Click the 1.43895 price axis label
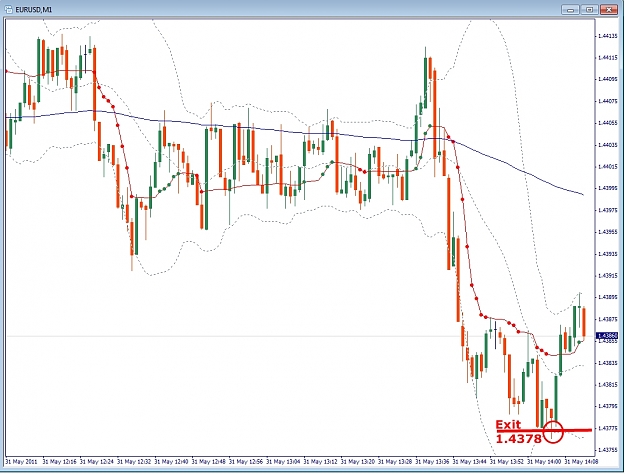This screenshot has height=474, width=625. [x=608, y=297]
